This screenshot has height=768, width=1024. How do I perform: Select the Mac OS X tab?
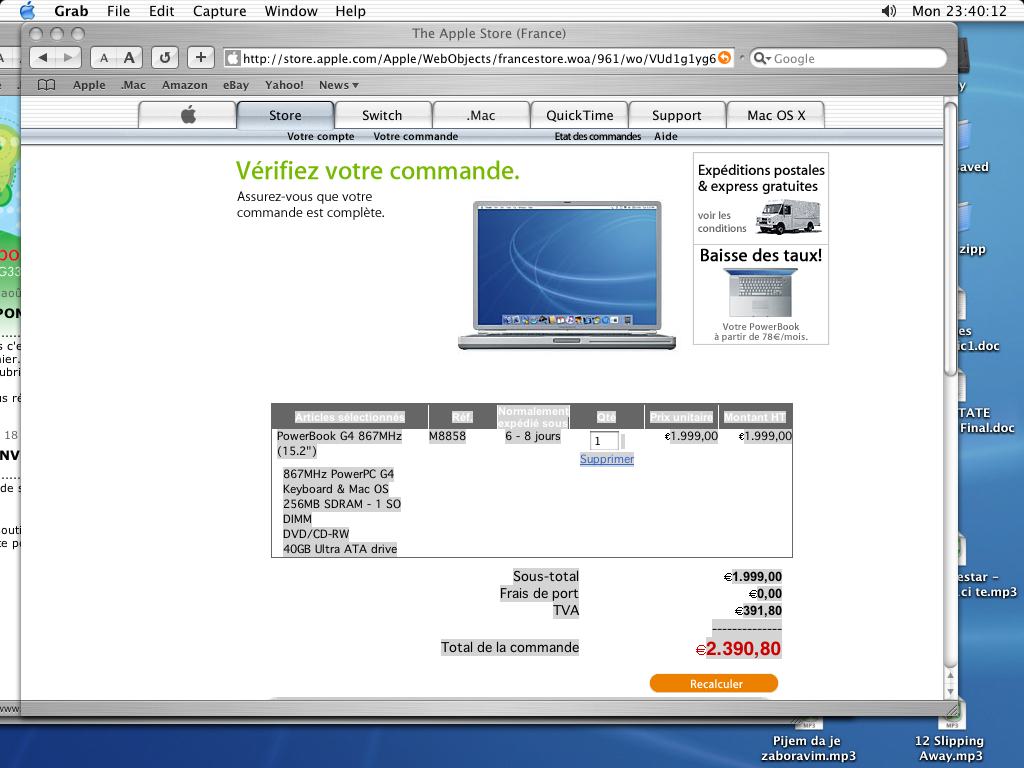[x=776, y=115]
